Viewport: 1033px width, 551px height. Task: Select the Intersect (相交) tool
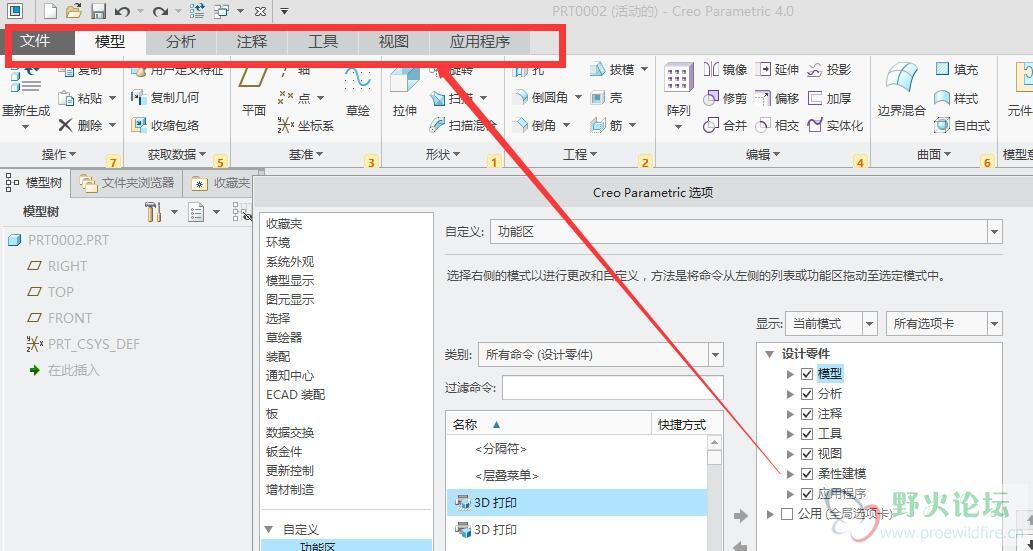click(777, 125)
